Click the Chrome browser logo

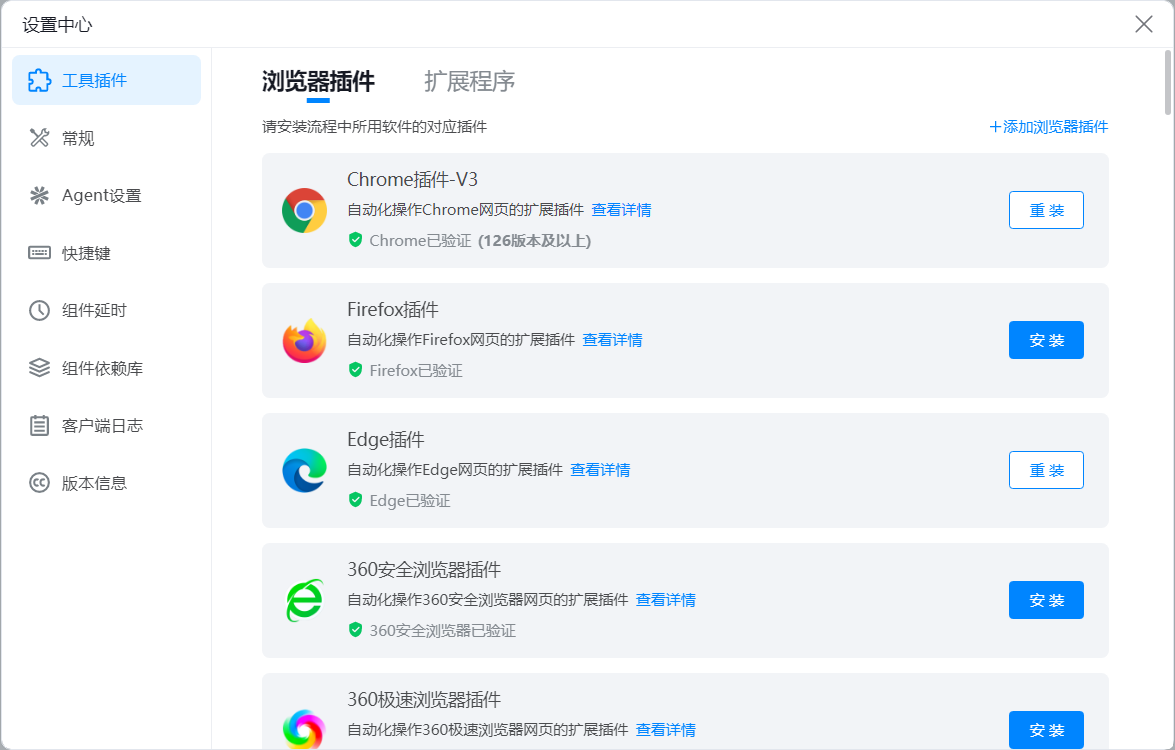tap(304, 211)
